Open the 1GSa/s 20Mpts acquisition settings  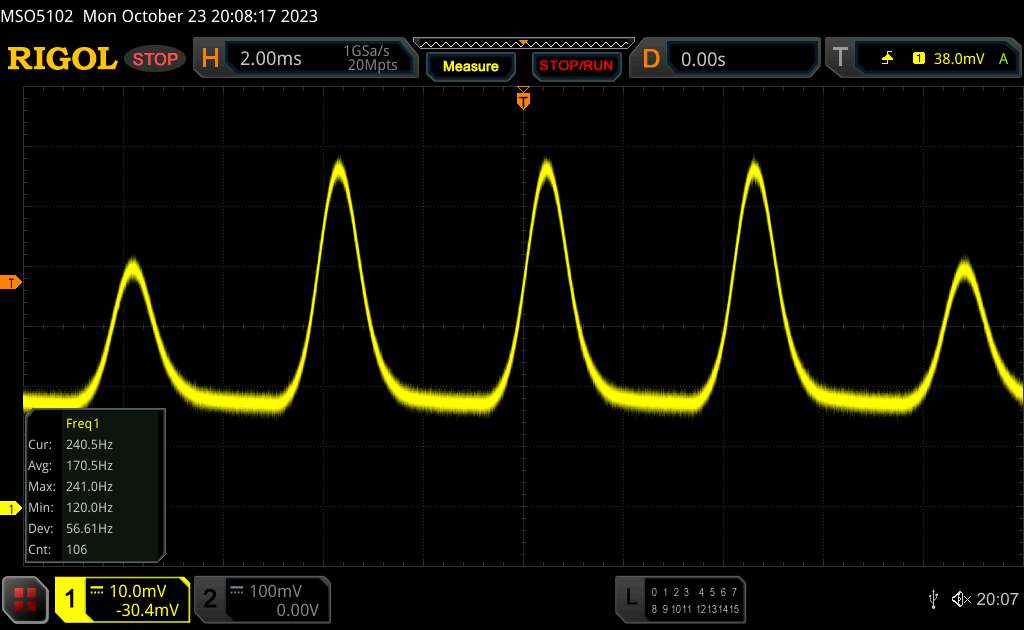tap(370, 59)
